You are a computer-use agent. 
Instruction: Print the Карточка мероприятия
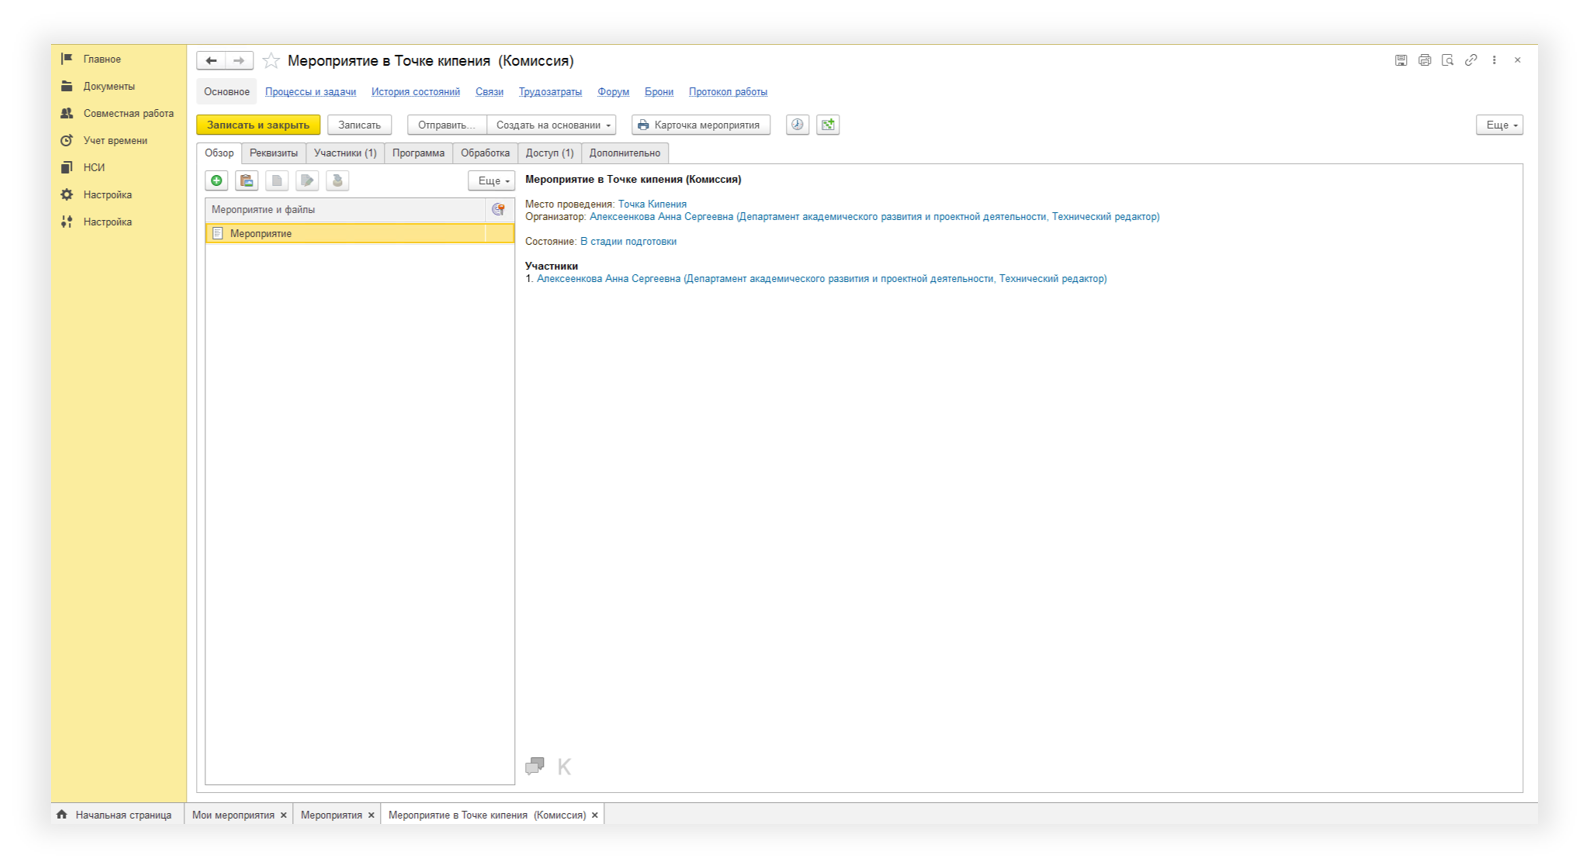[701, 125]
